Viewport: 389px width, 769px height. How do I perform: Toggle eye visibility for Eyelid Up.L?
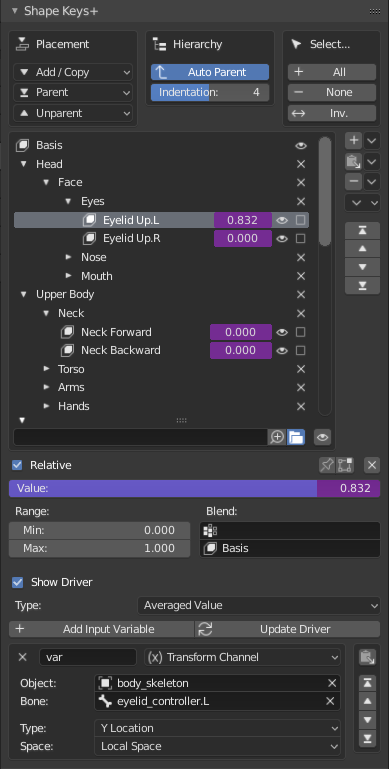tap(282, 220)
